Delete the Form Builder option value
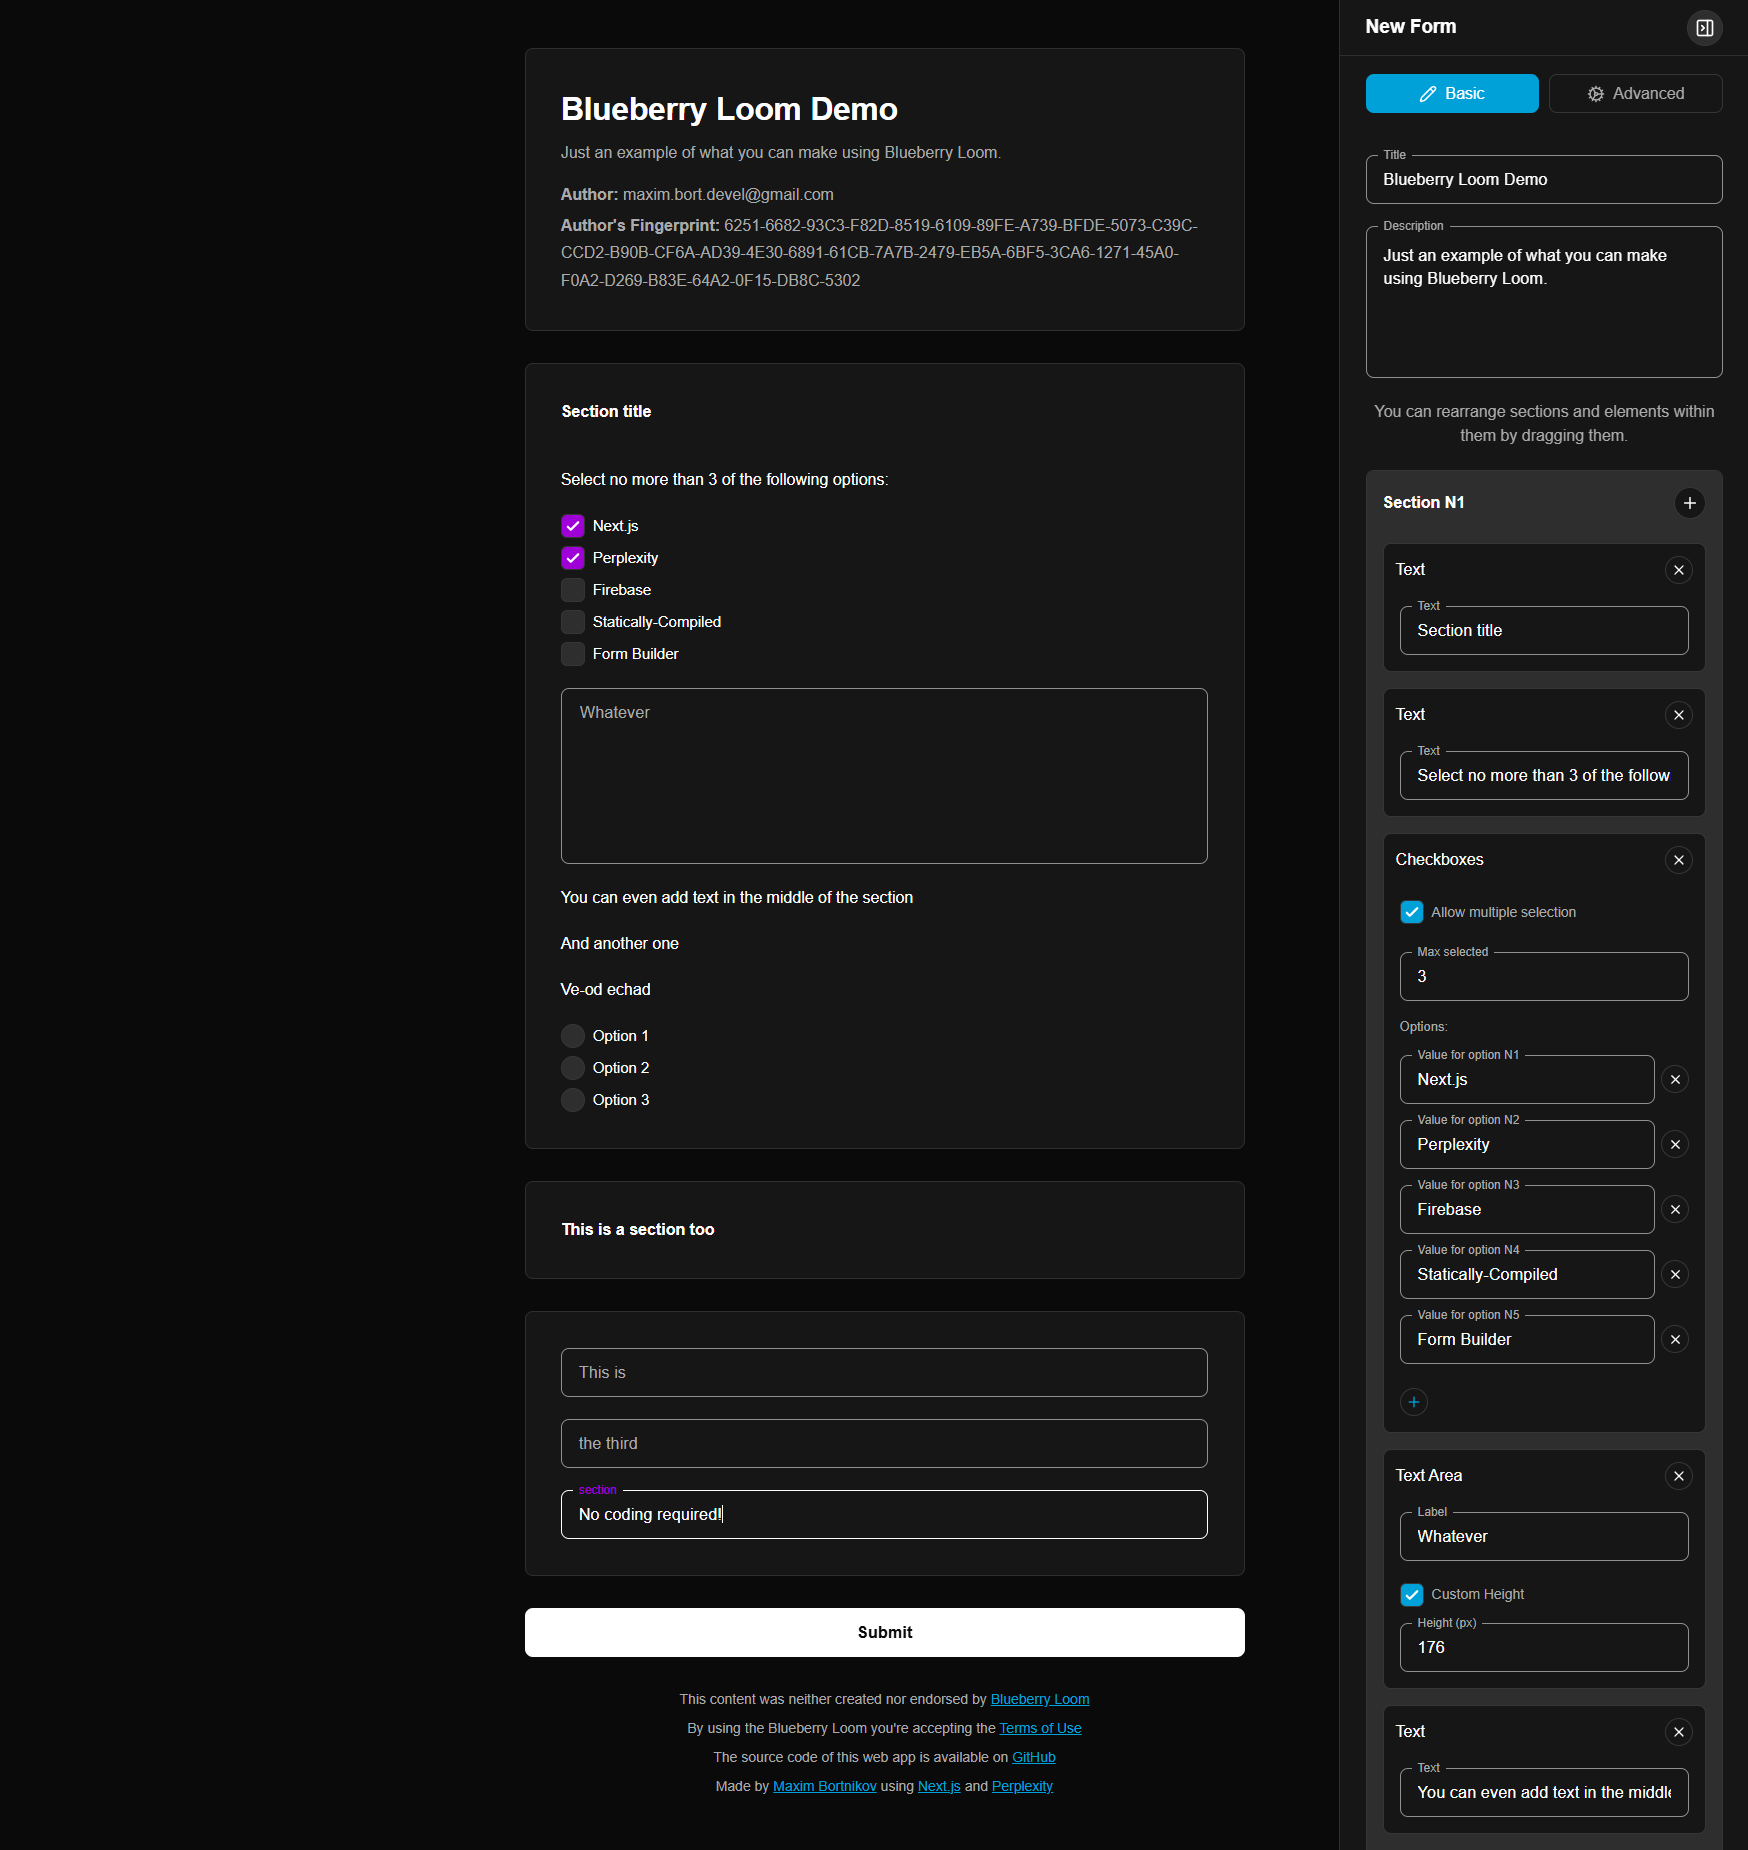The height and width of the screenshot is (1850, 1748). (1676, 1339)
